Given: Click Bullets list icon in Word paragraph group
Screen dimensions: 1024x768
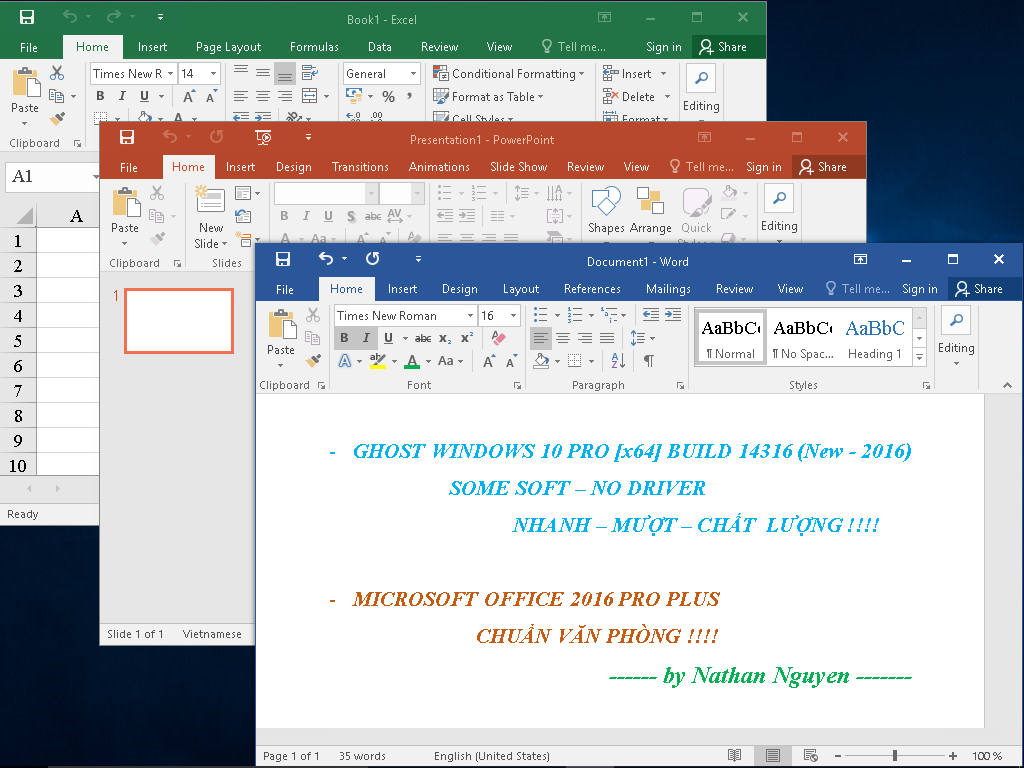Looking at the screenshot, I should 541,315.
